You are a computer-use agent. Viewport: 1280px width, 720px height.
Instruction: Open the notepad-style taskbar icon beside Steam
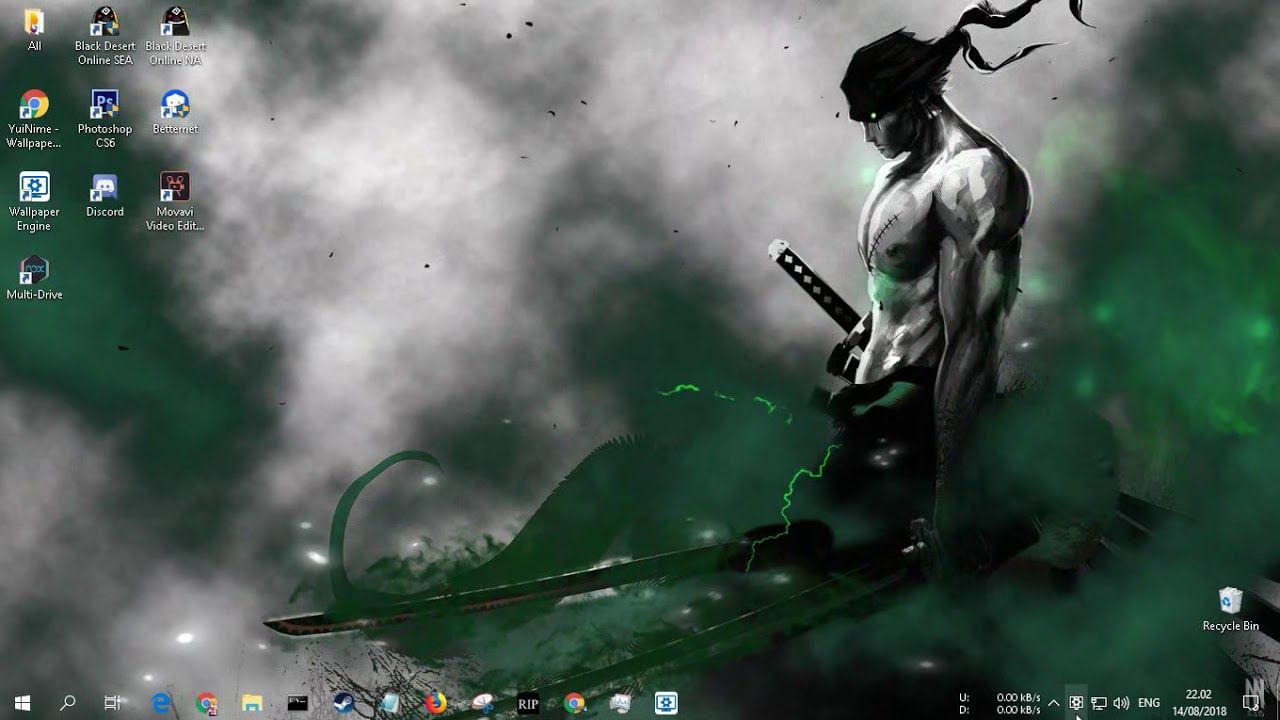point(390,703)
